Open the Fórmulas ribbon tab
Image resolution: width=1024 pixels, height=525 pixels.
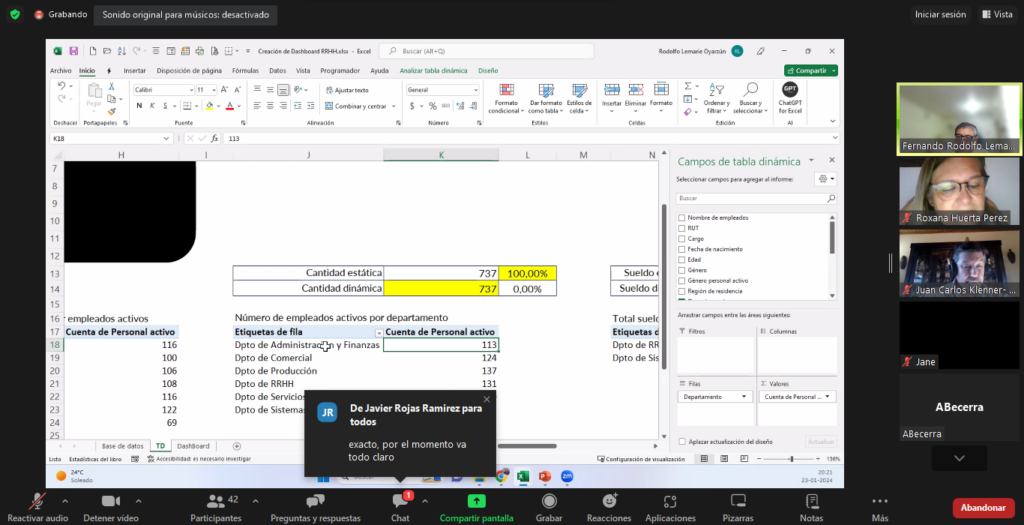(245, 71)
